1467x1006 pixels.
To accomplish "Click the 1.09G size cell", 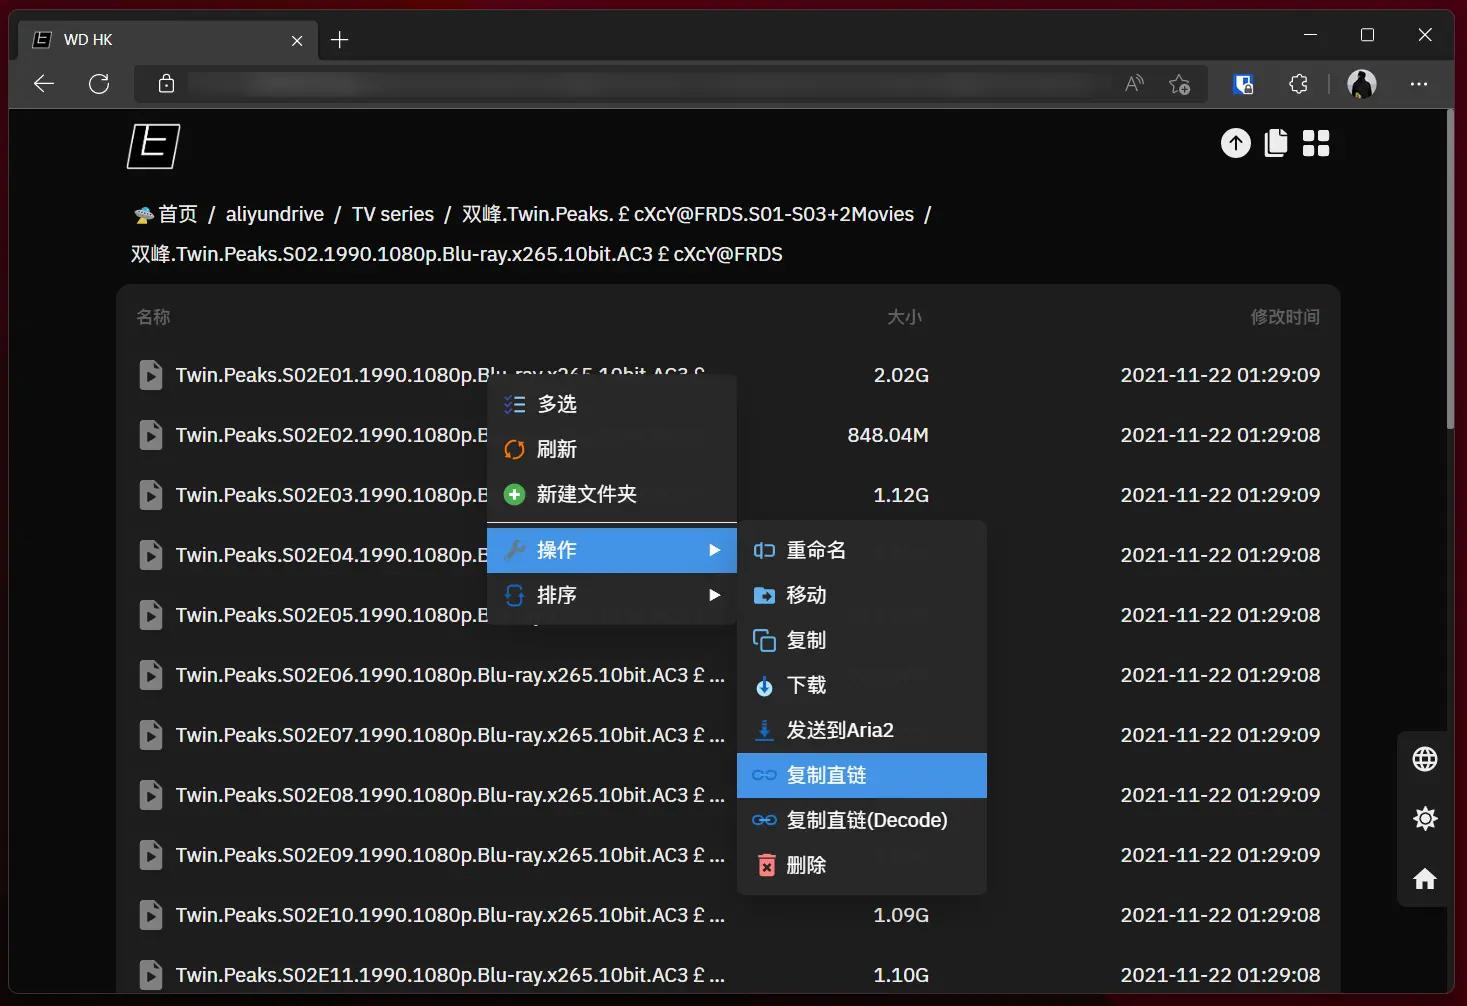I will pyautogui.click(x=901, y=915).
